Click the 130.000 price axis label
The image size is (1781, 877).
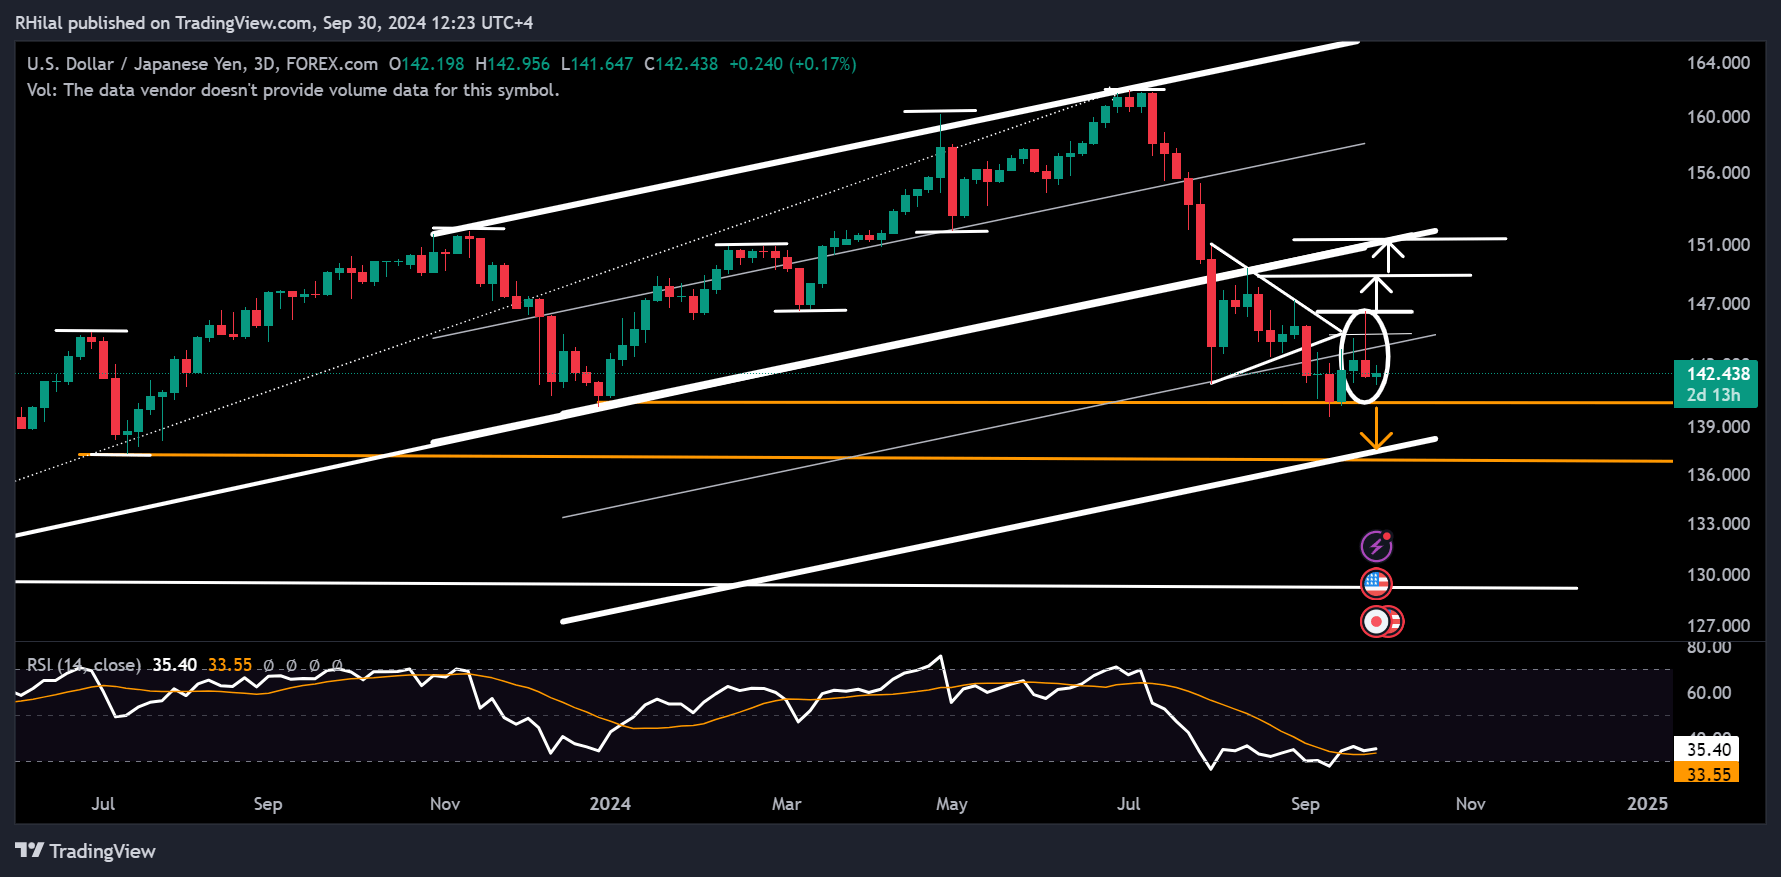click(1718, 575)
